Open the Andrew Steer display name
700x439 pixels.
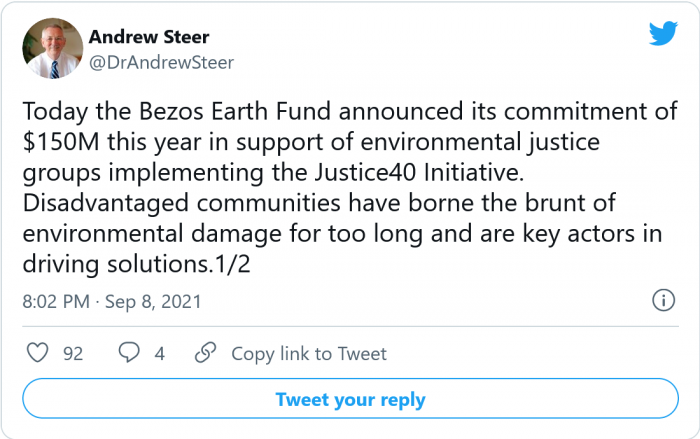(x=151, y=37)
